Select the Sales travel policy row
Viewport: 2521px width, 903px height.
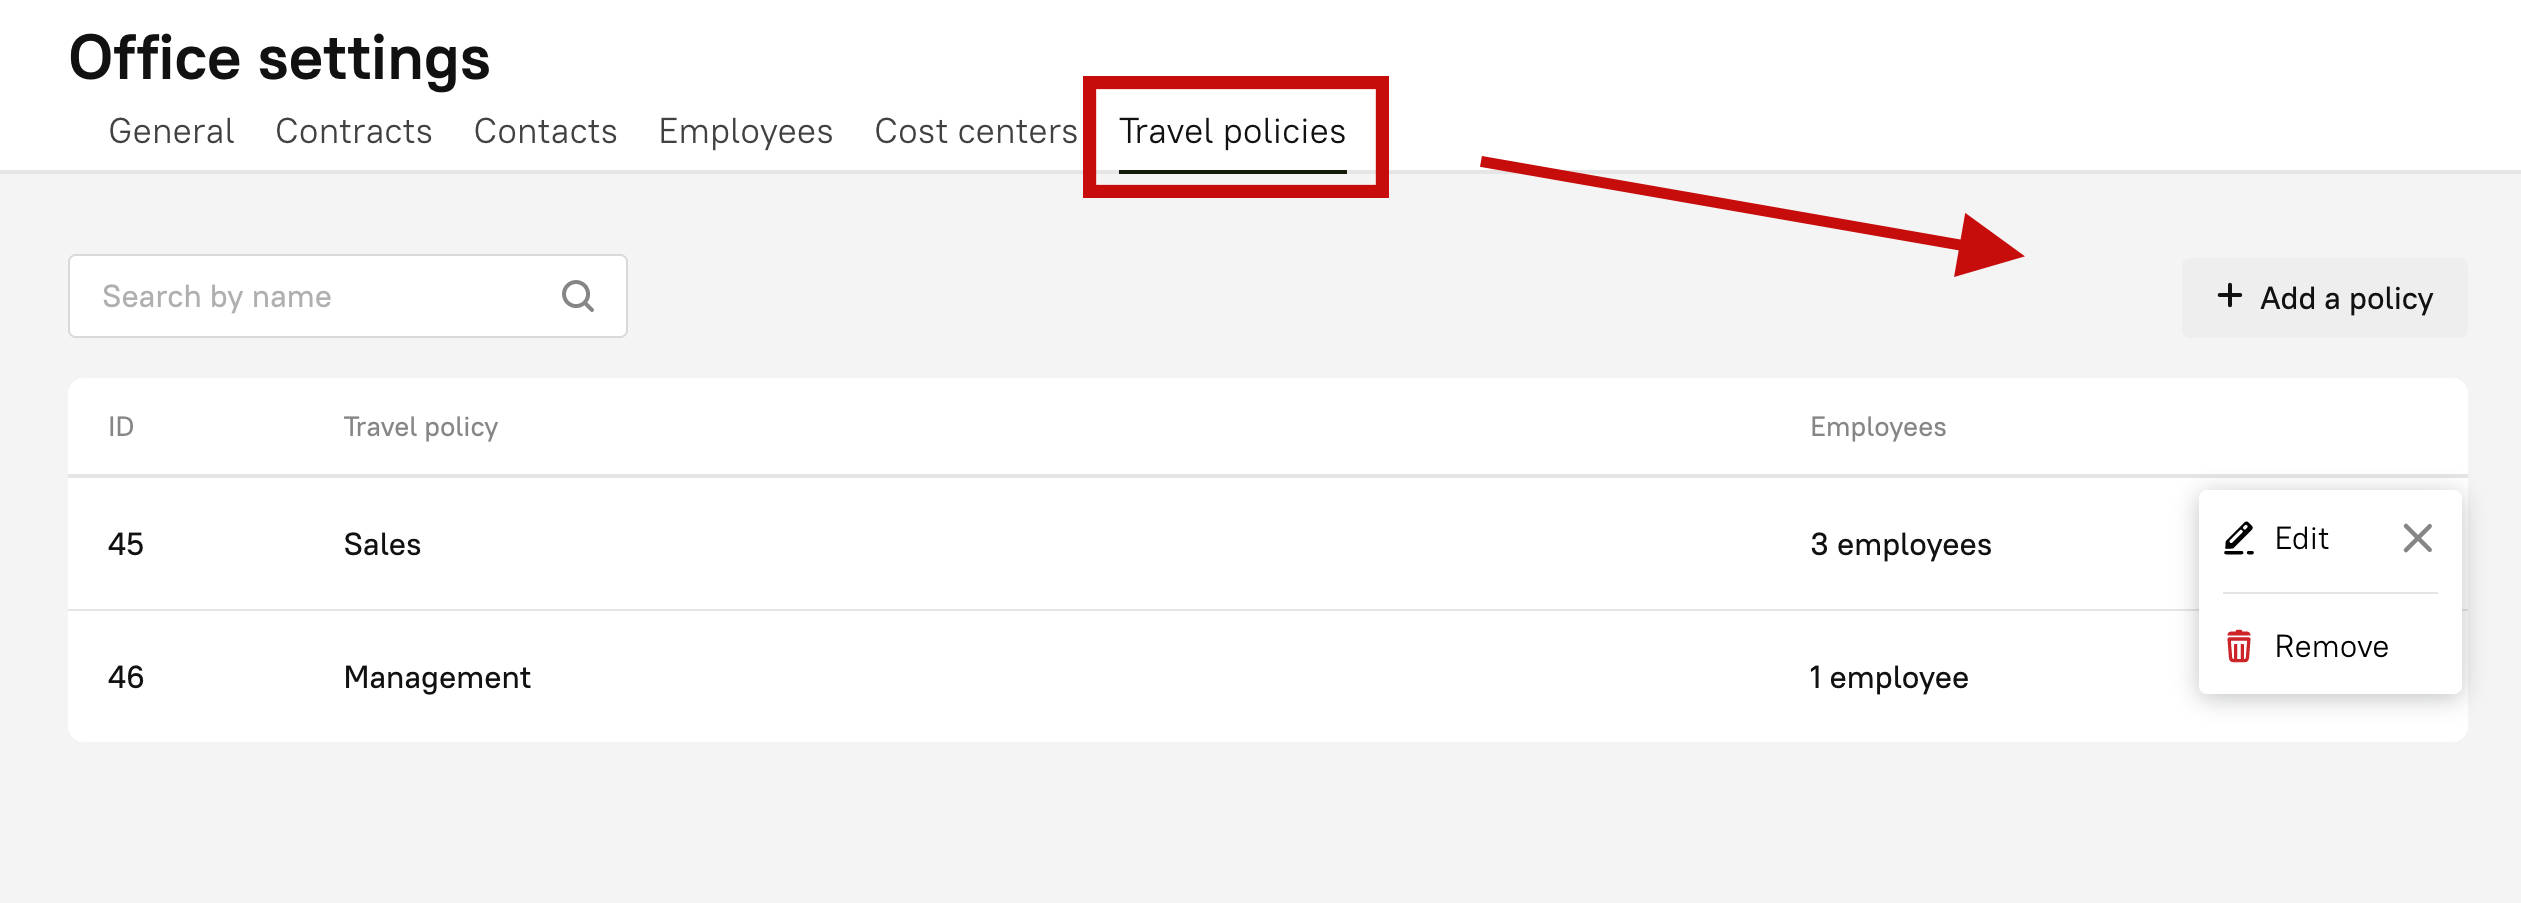382,544
